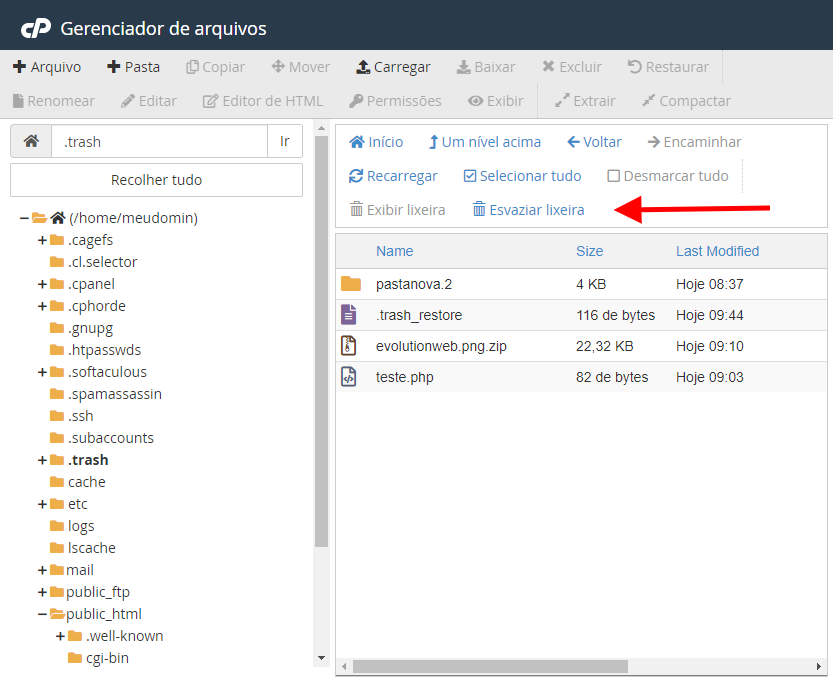Sort by the Size column header
The height and width of the screenshot is (677, 833).
pyautogui.click(x=589, y=251)
